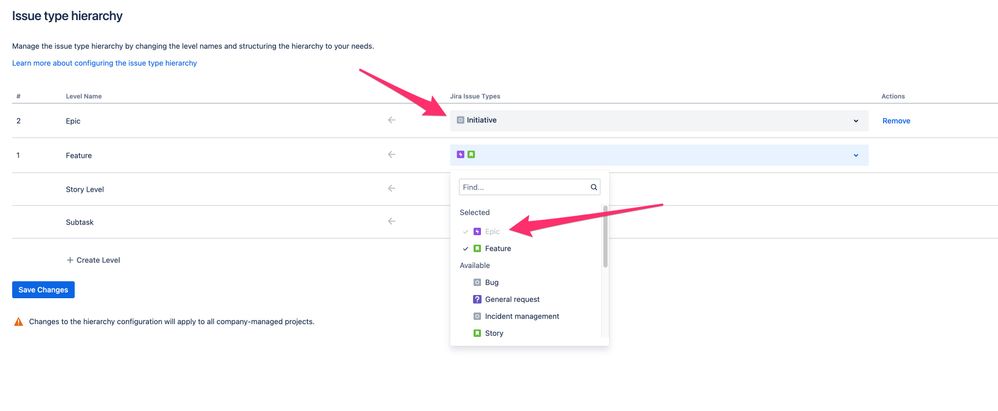The image size is (998, 411).
Task: Collapse the Feature row issue types chevron
Action: [856, 155]
